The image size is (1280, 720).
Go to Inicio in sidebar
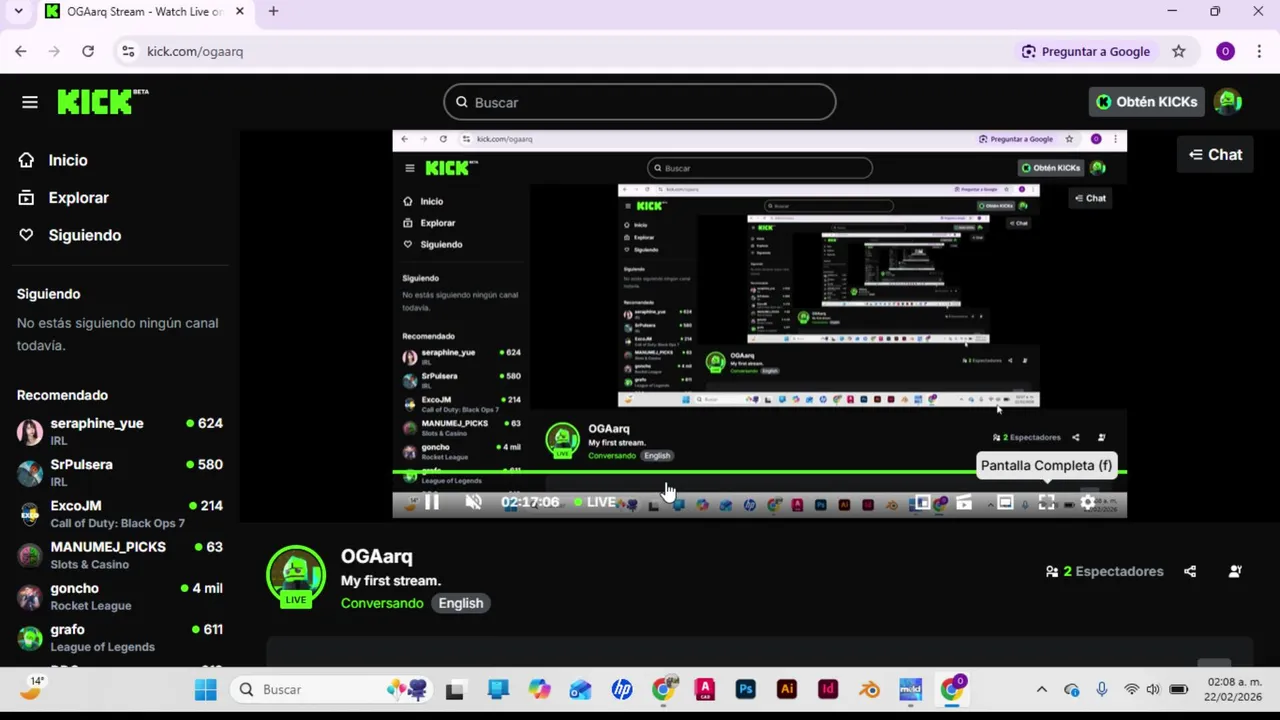point(67,160)
